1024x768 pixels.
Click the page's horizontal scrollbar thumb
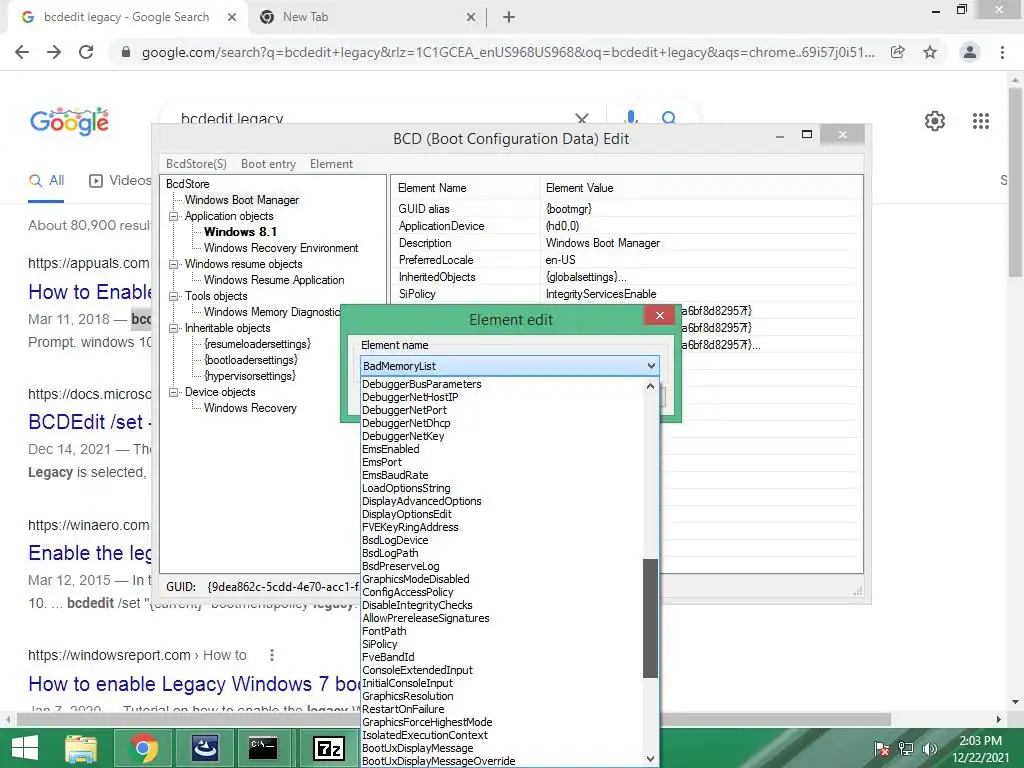coord(454,720)
